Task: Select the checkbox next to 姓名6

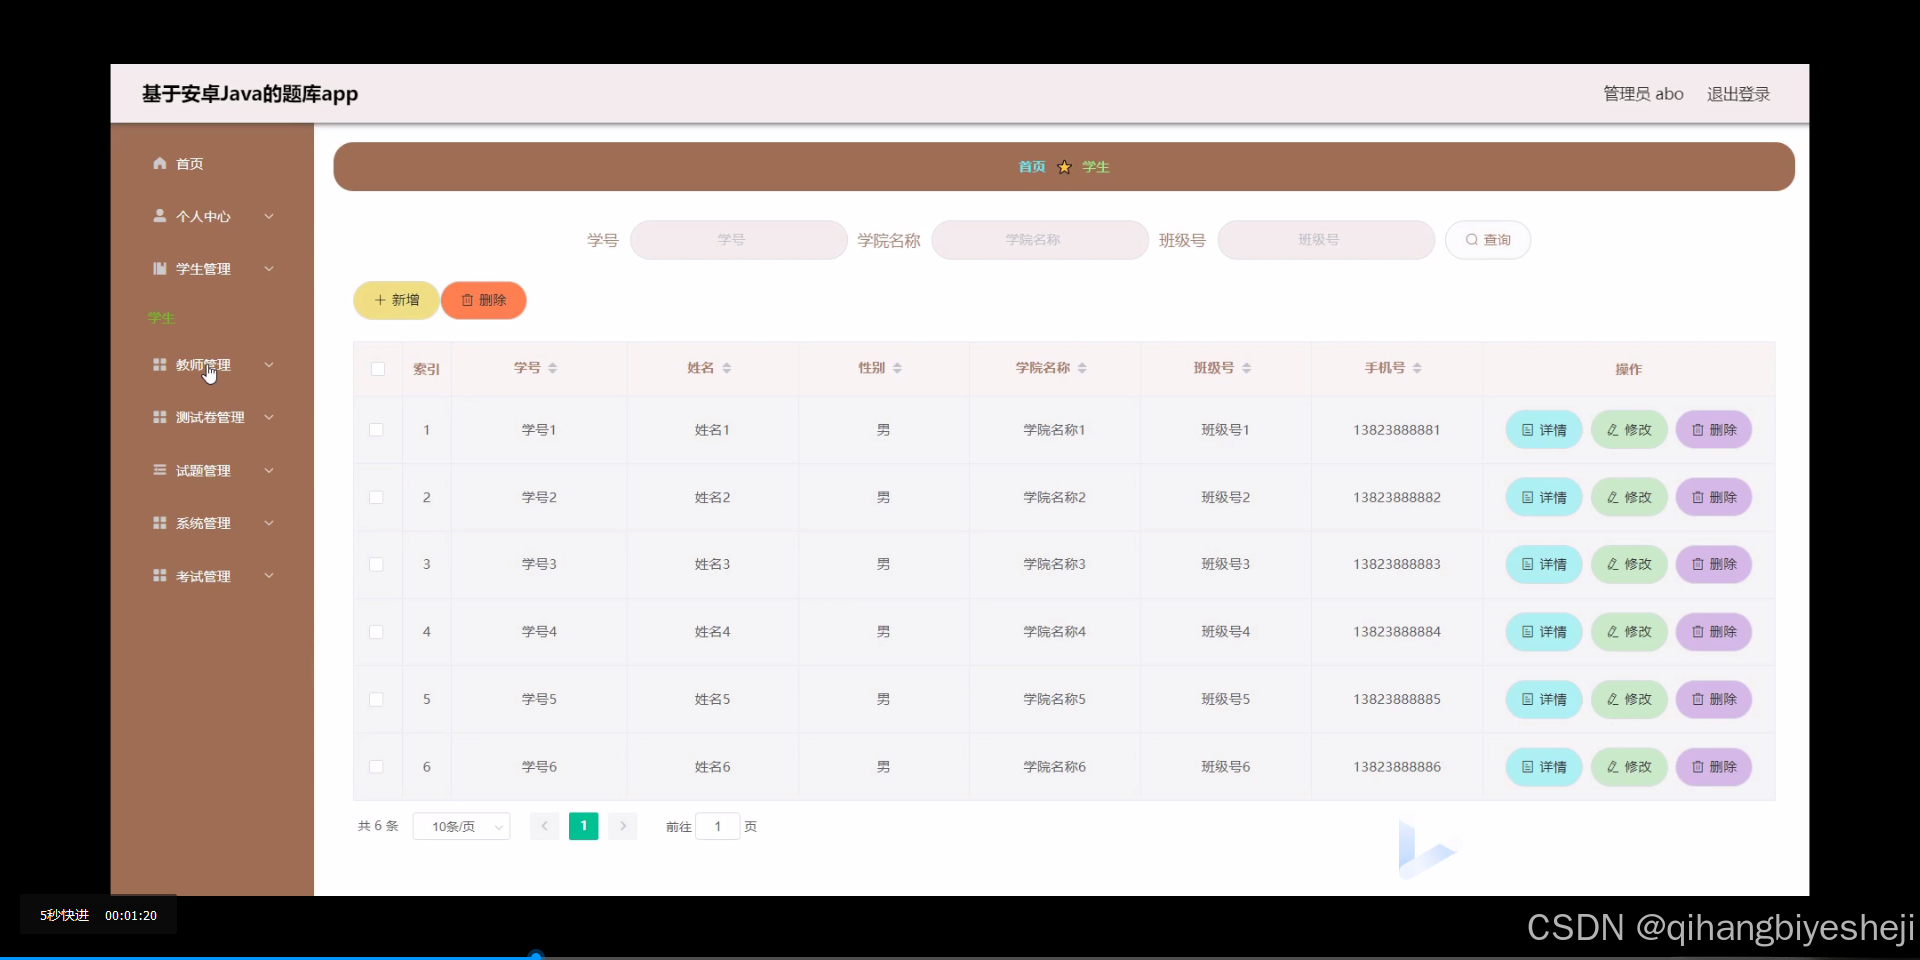Action: click(x=376, y=767)
